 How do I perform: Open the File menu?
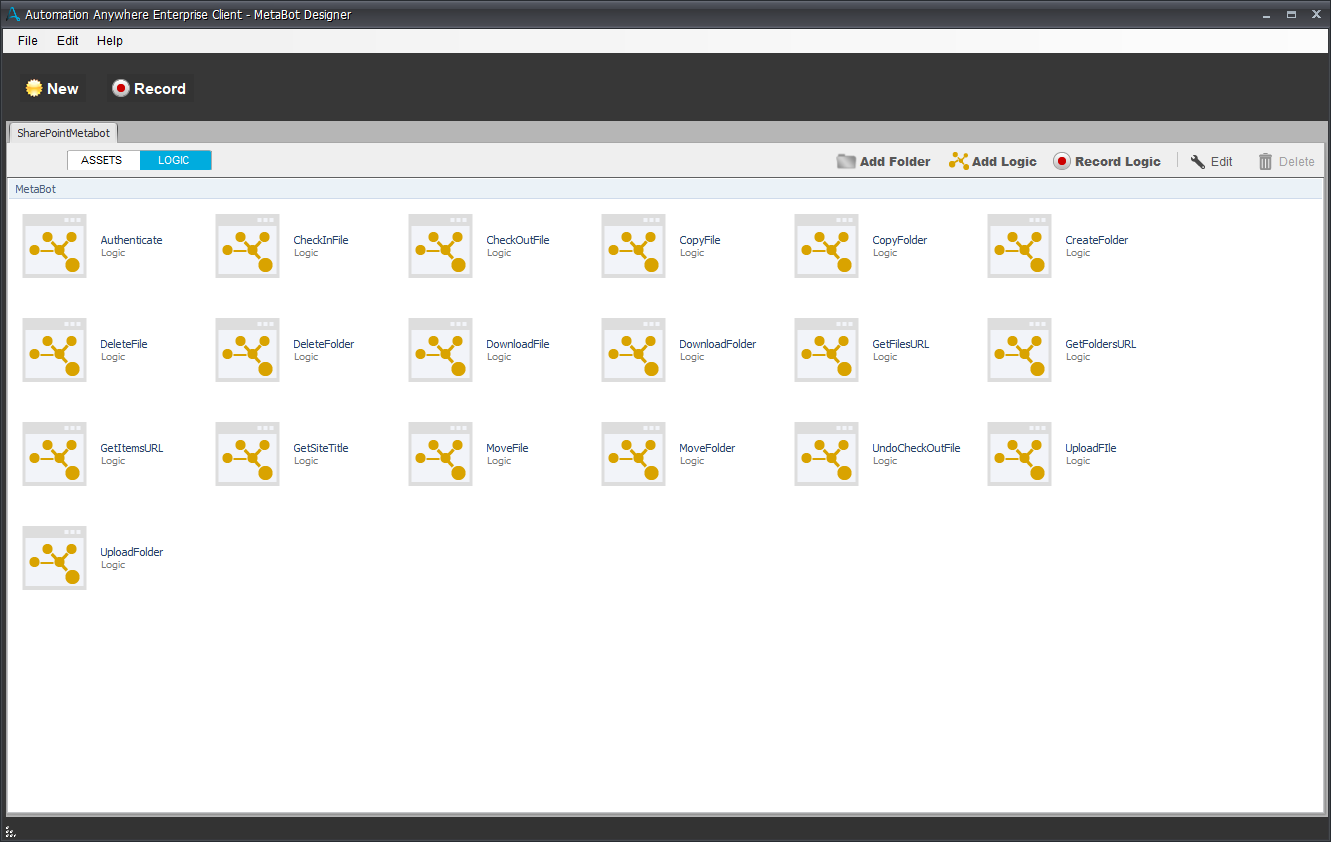click(x=28, y=41)
